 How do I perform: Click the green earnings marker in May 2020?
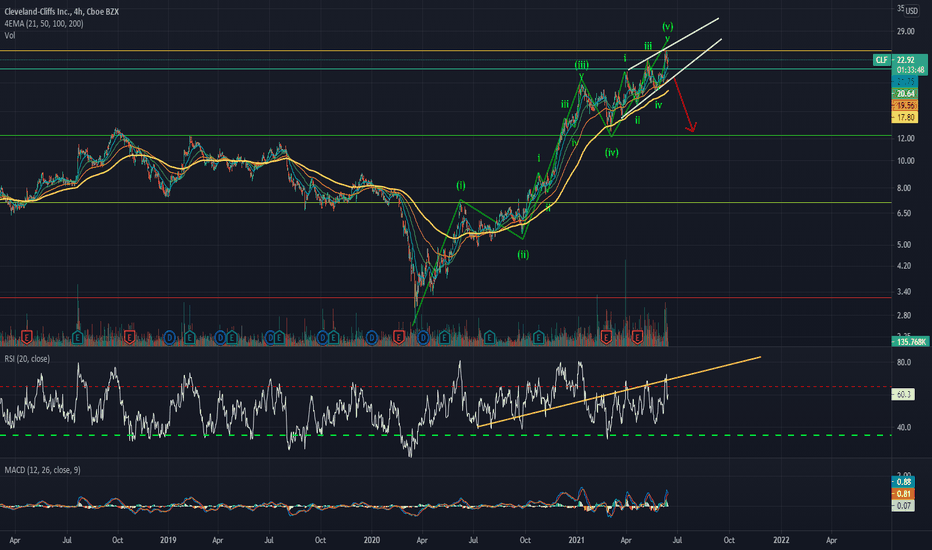tap(444, 338)
